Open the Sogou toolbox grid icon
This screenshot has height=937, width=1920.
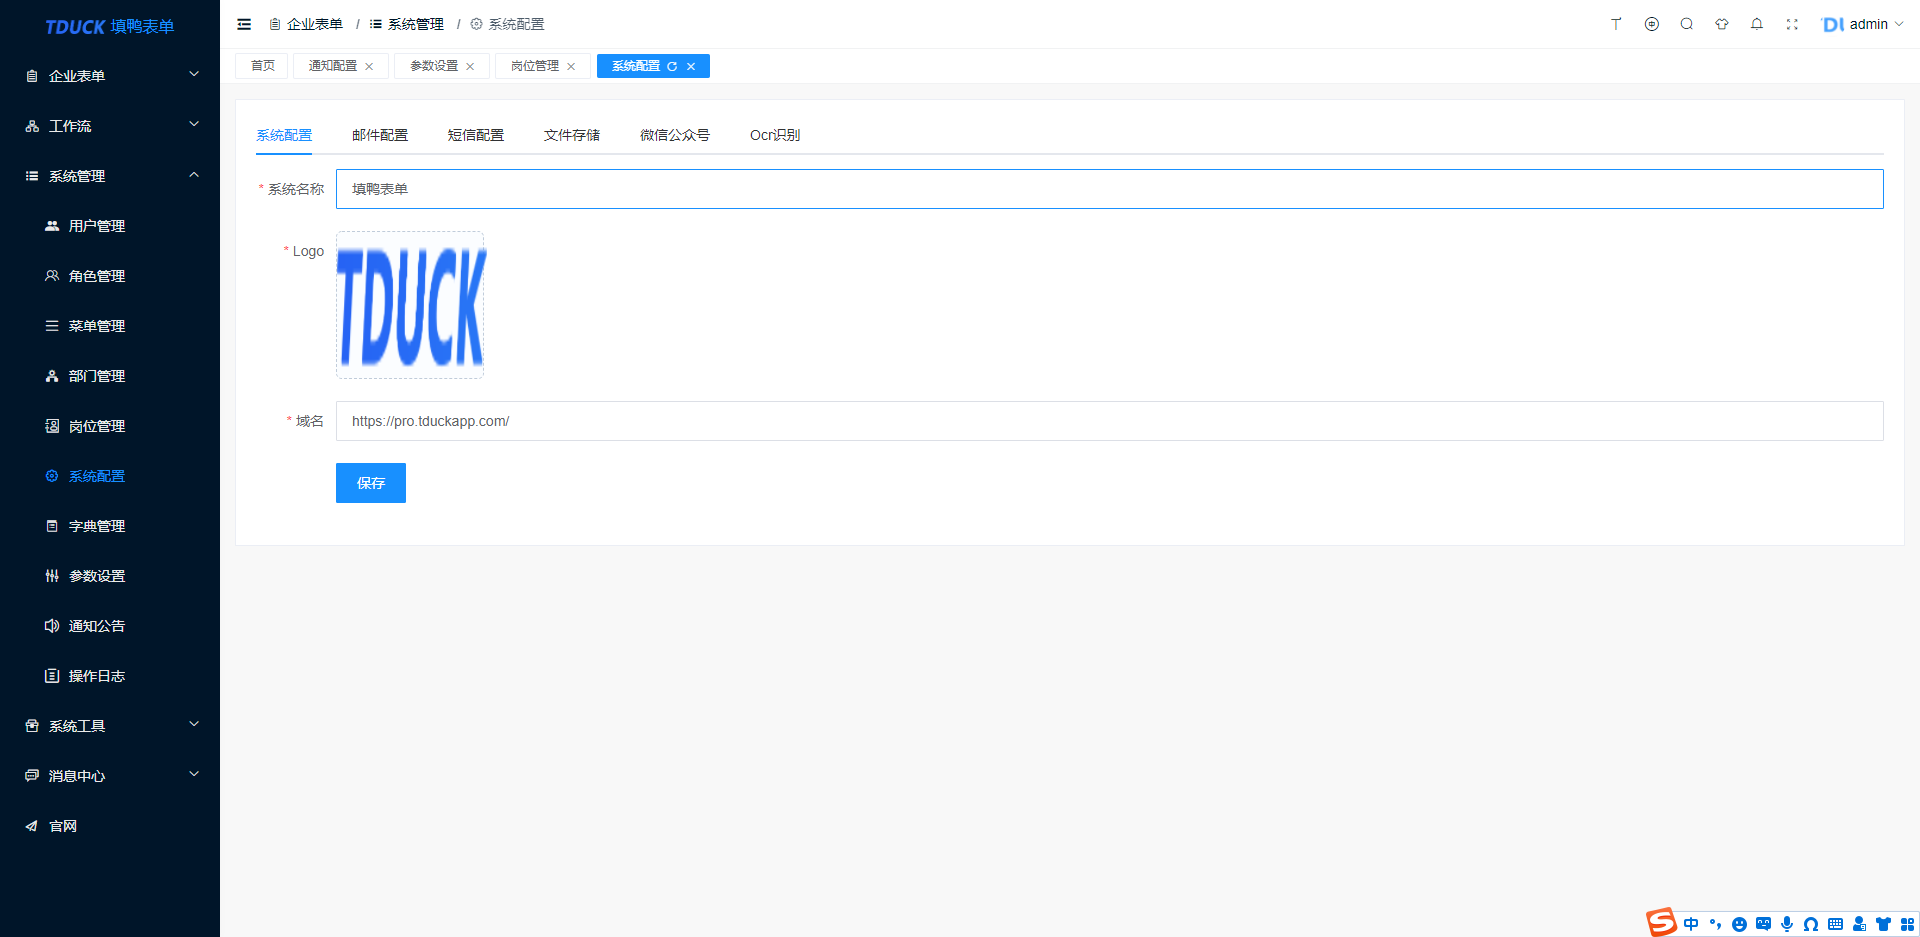pyautogui.click(x=1907, y=924)
